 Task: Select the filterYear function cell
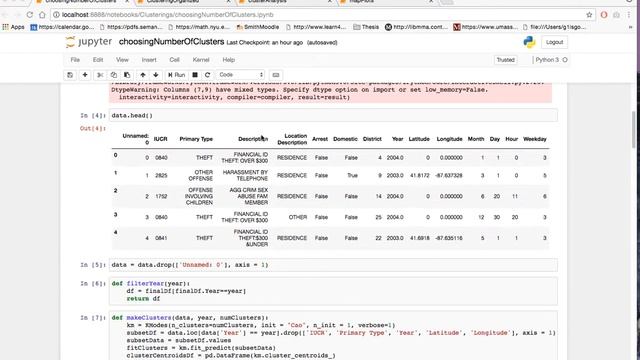[x=333, y=291]
